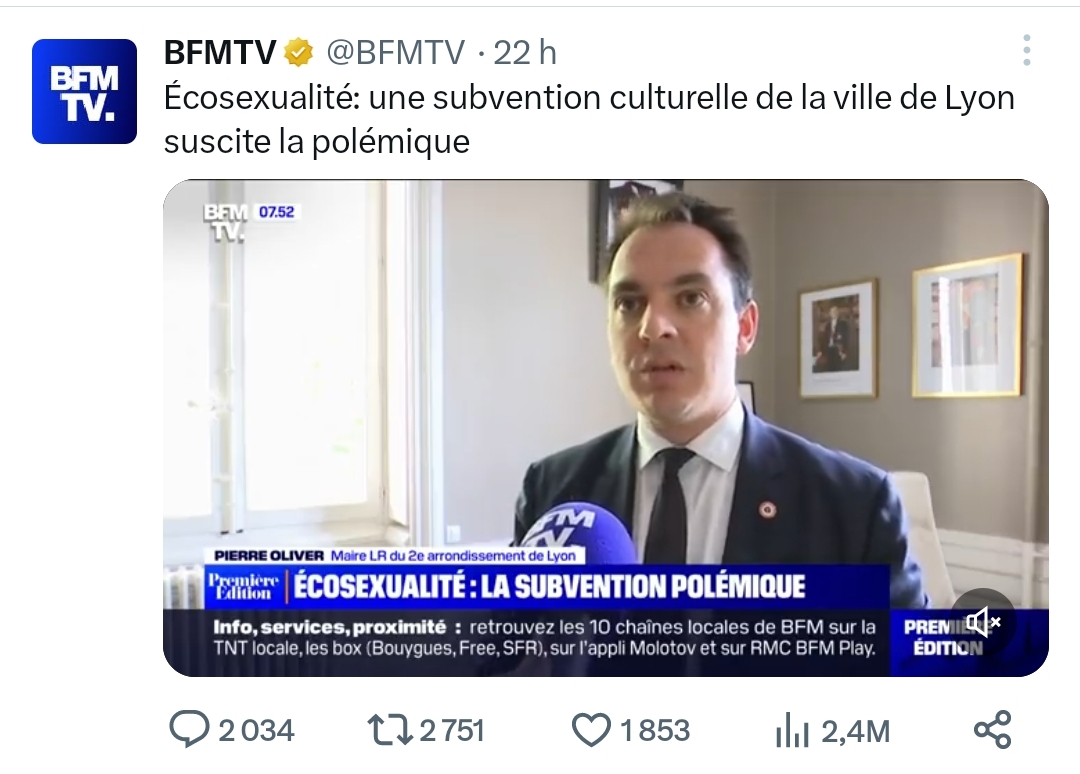Screen dimensions: 1080x774
Task: Click the reply speech bubble icon
Action: click(189, 729)
